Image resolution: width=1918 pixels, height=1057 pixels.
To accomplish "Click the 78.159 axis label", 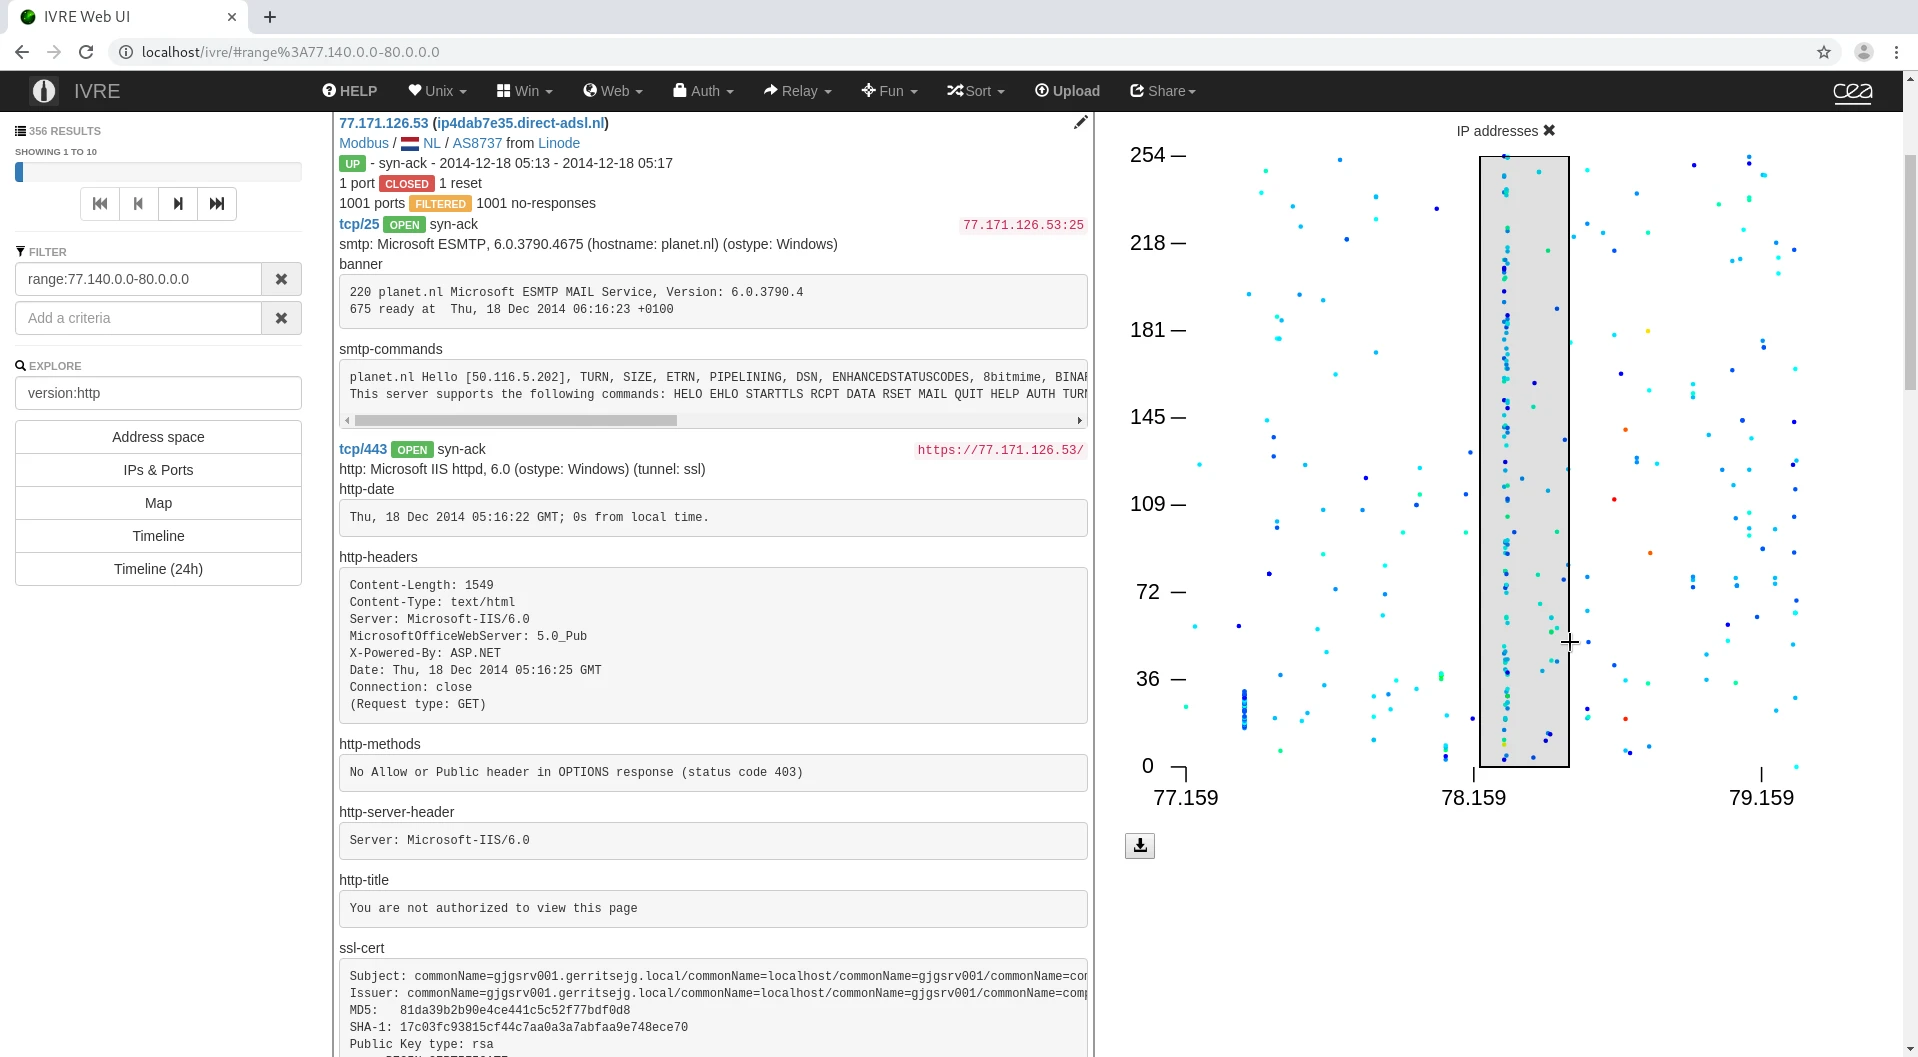I will click(x=1473, y=798).
